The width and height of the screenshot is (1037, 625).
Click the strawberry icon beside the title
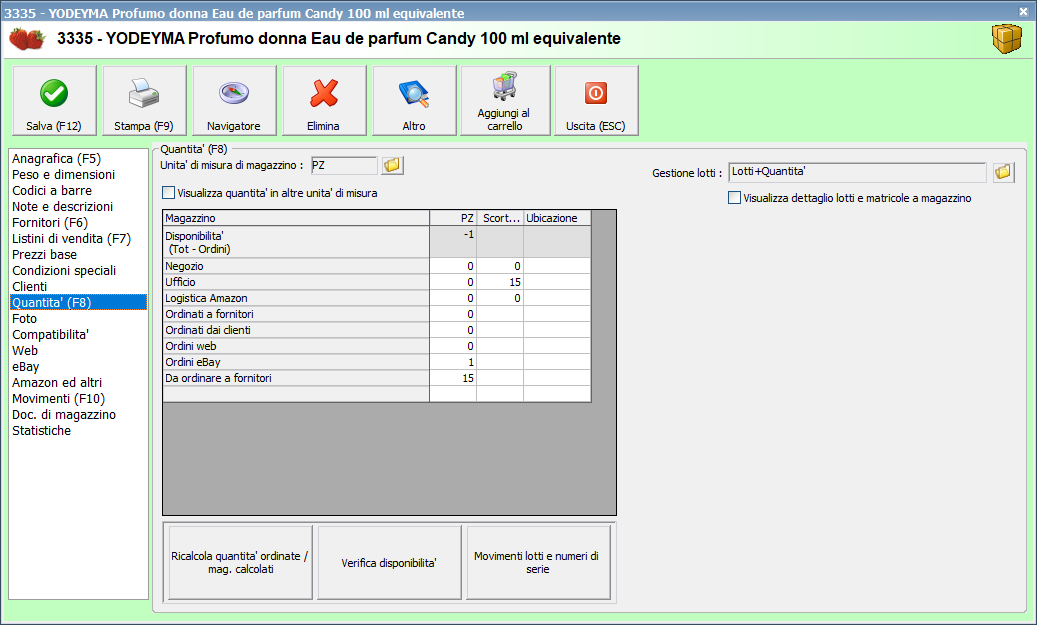[27, 39]
